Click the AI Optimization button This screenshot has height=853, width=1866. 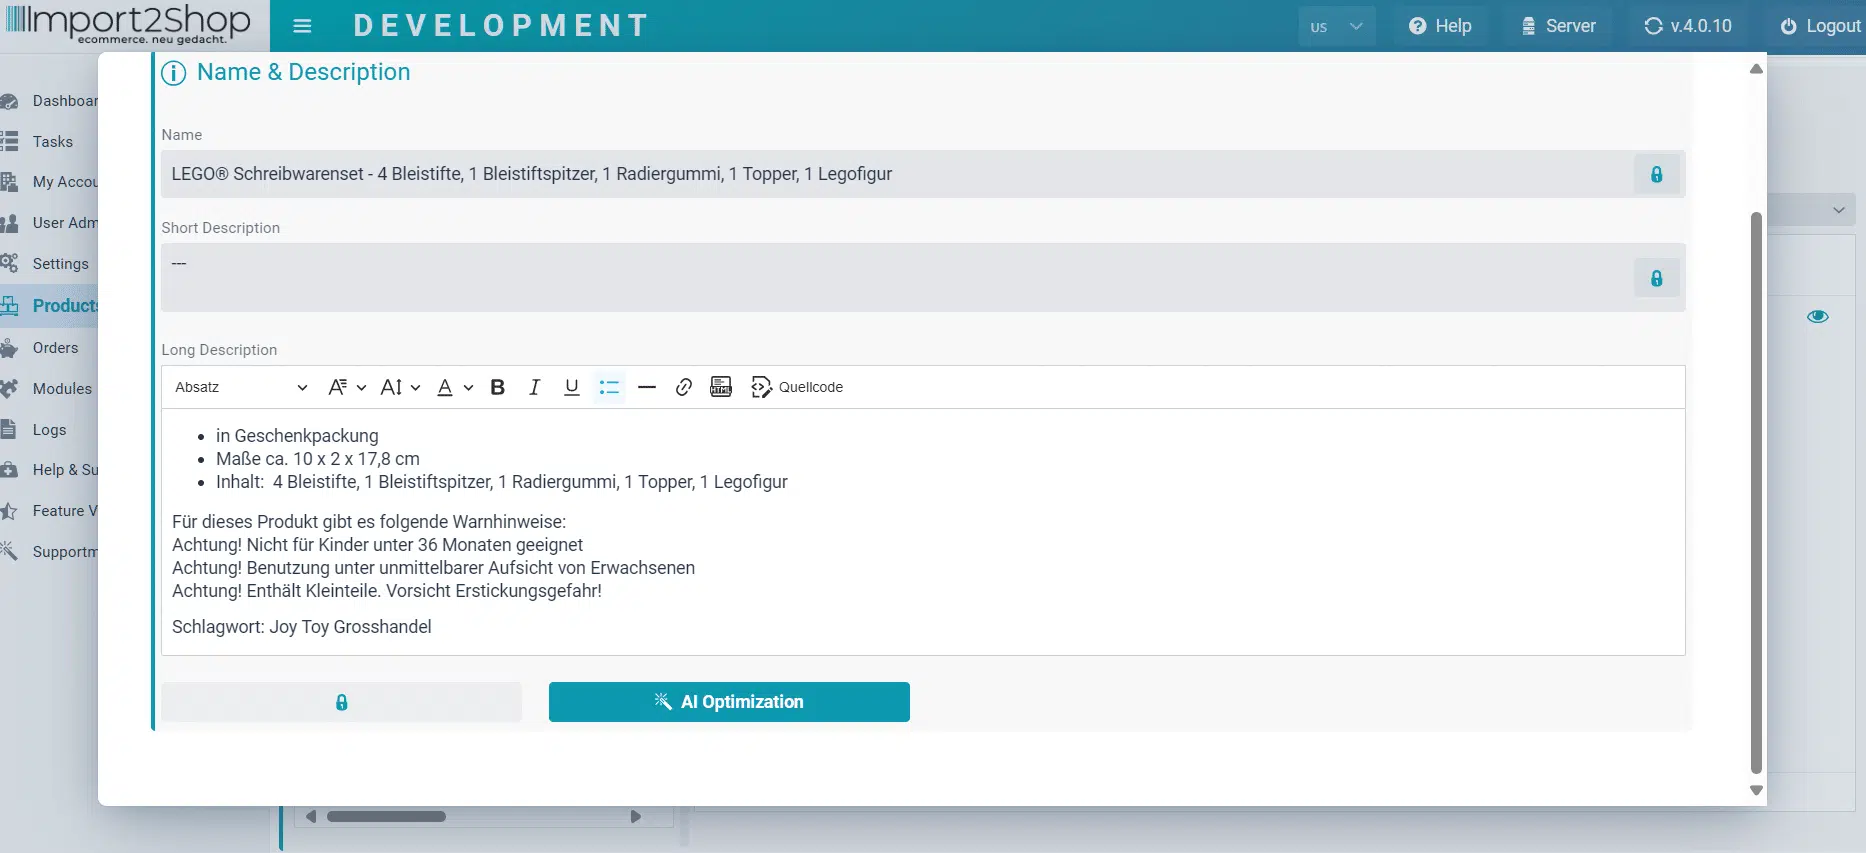[x=729, y=702]
